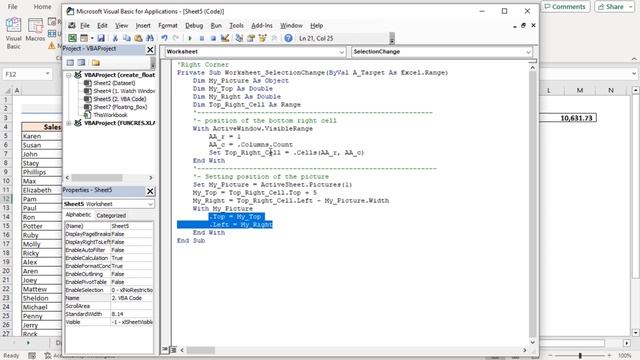This screenshot has height=360, width=640.
Task: Open Find with the binoculars icon
Action: tap(150, 38)
